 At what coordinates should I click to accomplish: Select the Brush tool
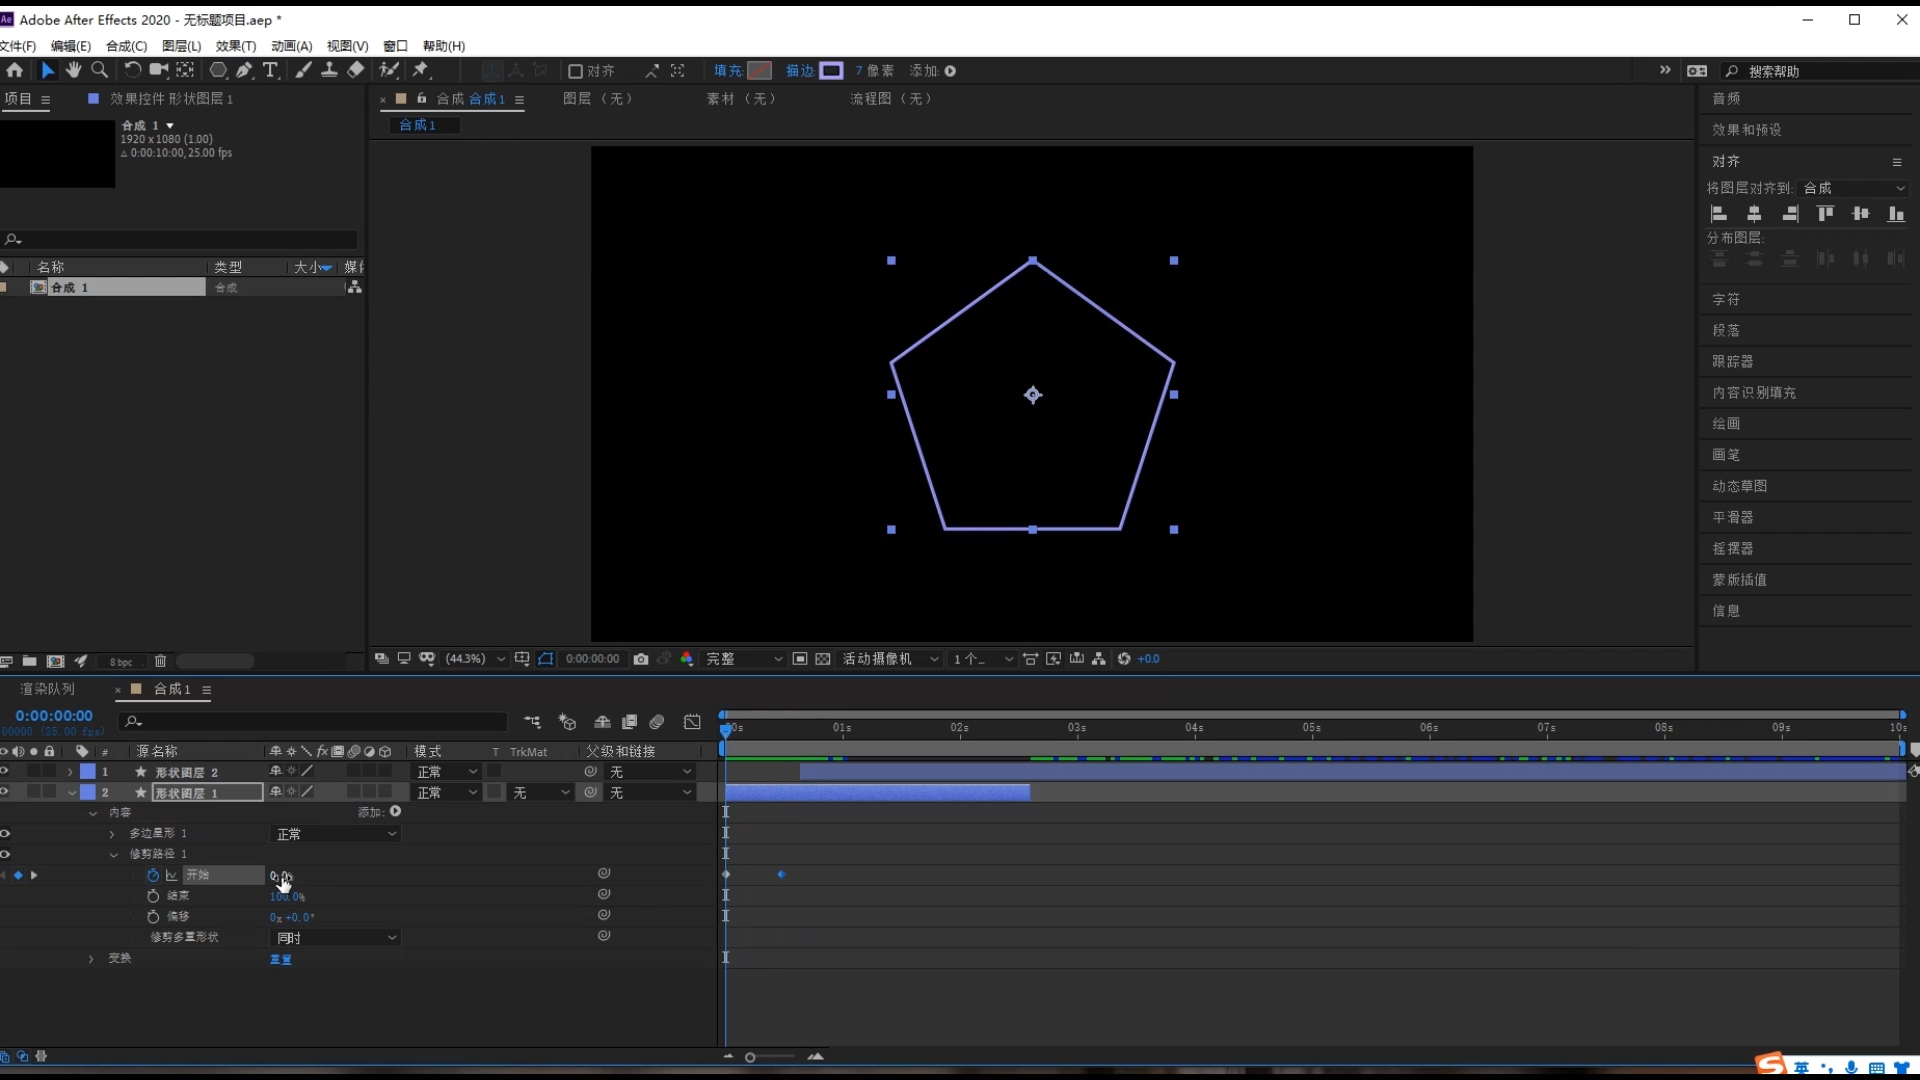tap(303, 70)
